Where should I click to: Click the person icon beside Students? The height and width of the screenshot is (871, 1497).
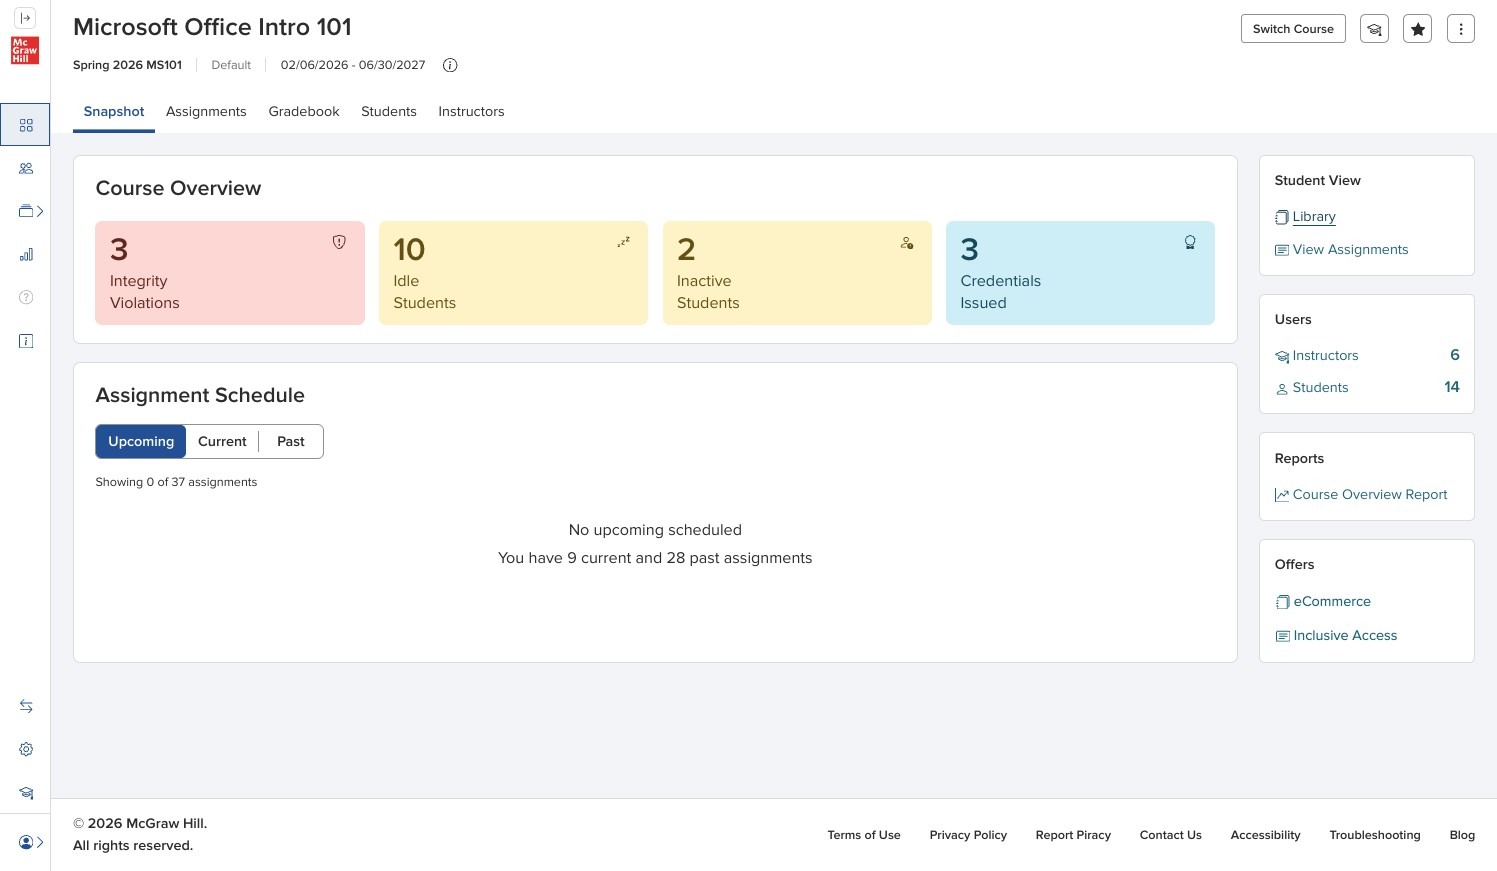[1282, 389]
